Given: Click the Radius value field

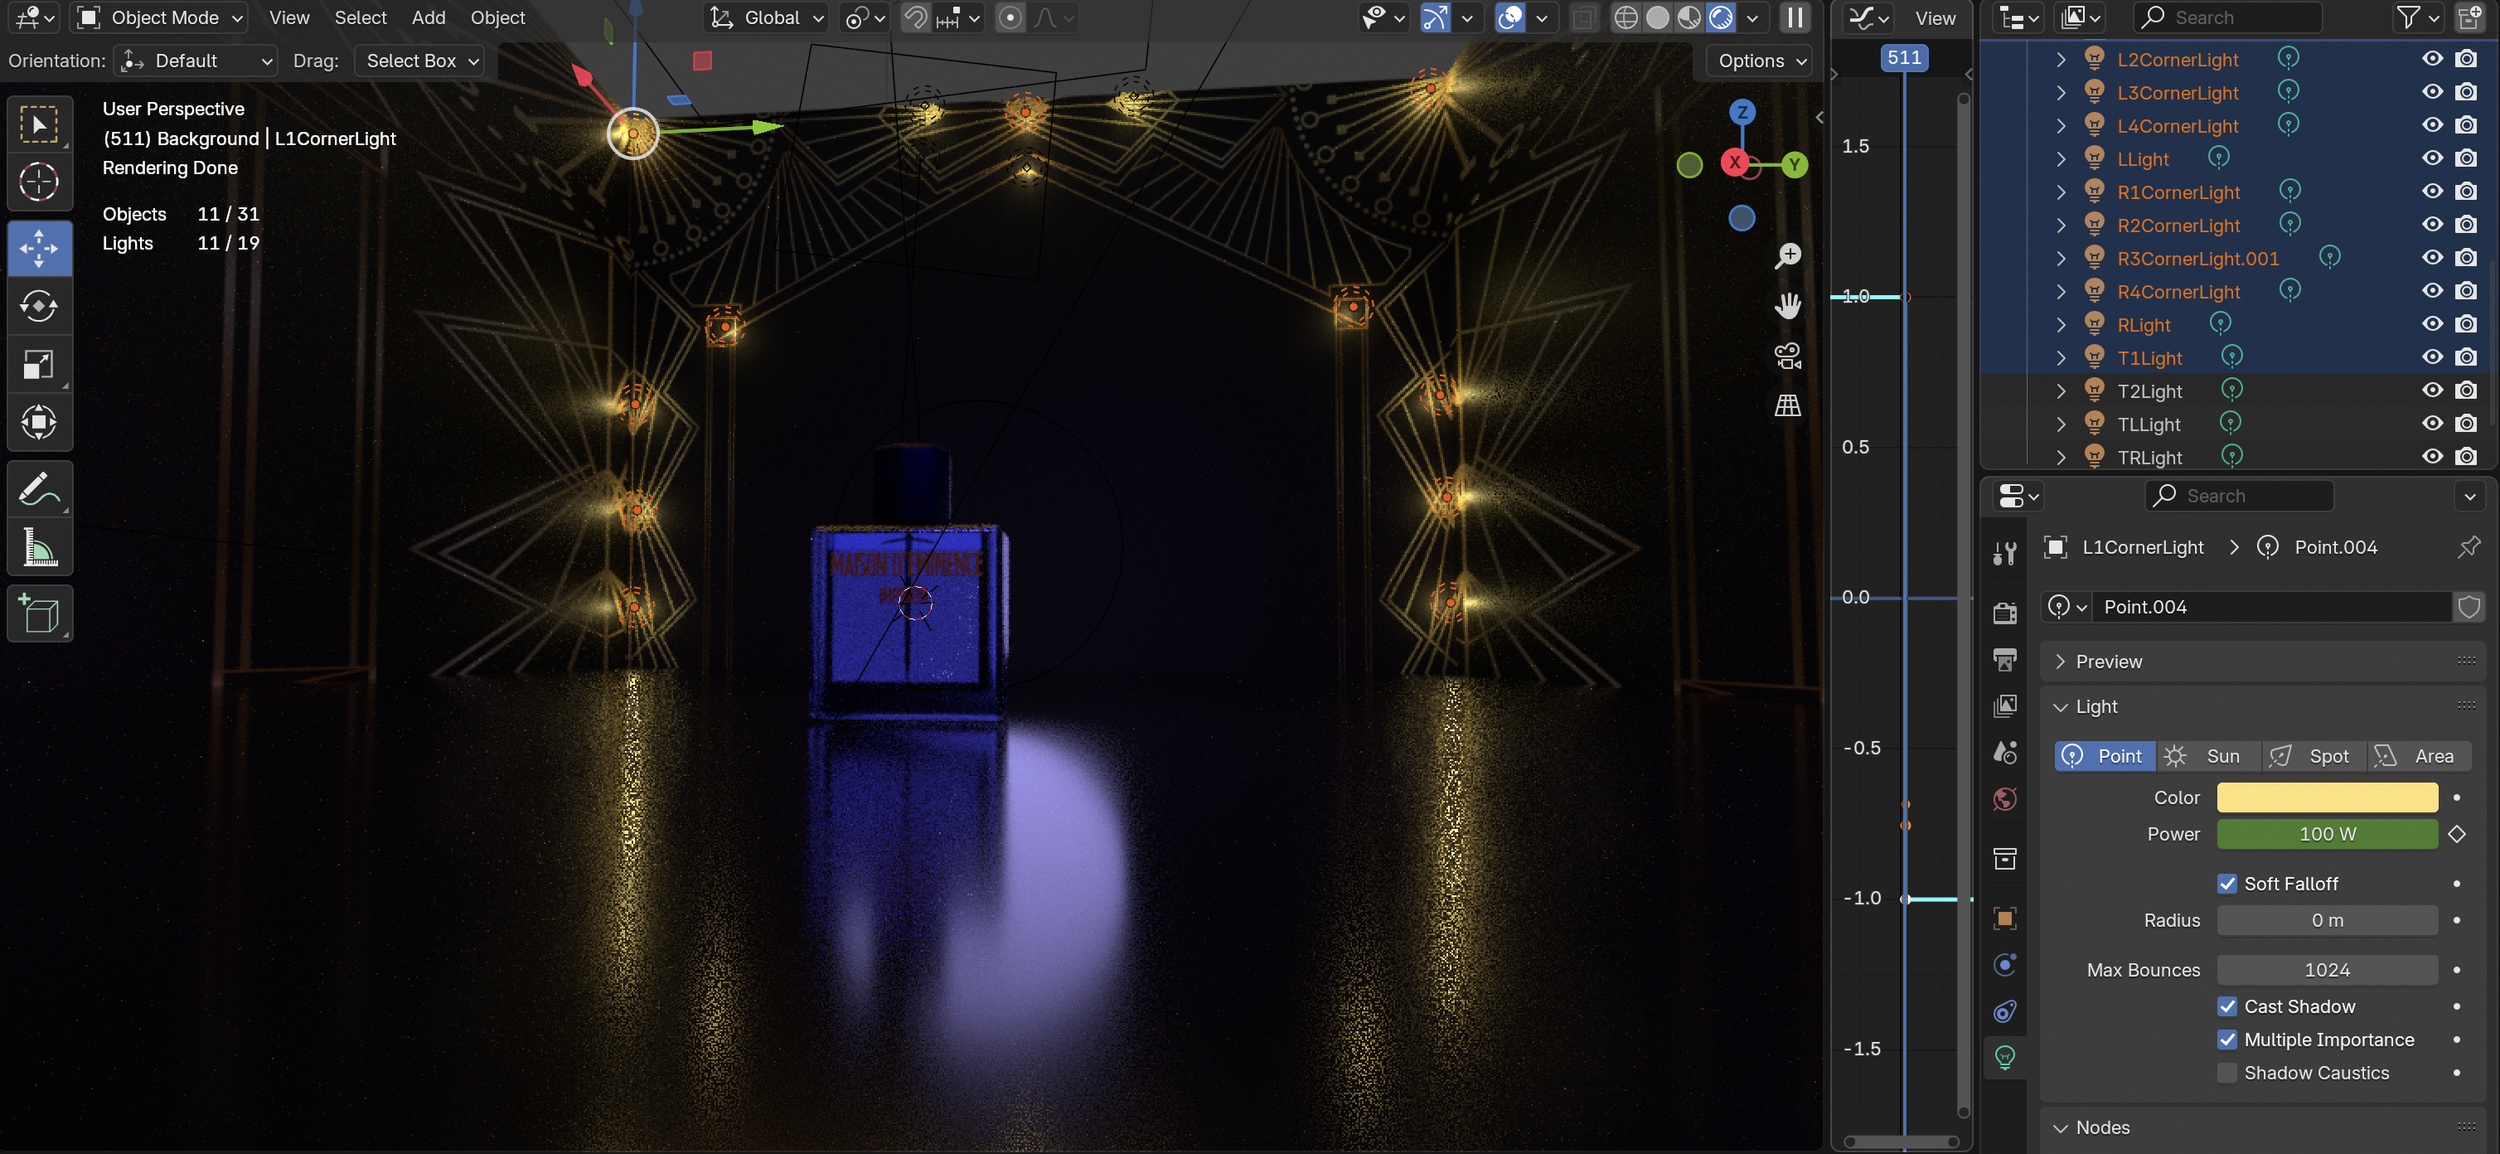Looking at the screenshot, I should pyautogui.click(x=2327, y=921).
